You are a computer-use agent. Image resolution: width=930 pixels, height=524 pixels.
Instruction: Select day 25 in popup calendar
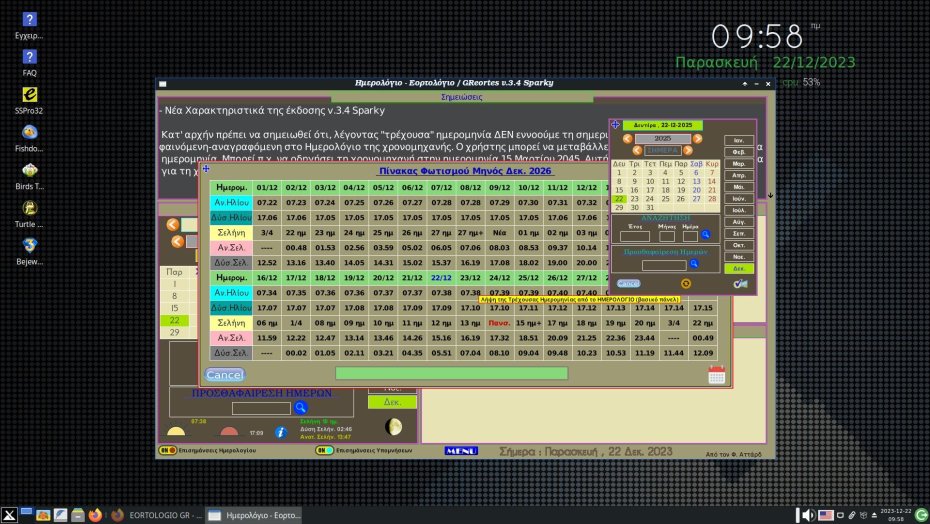(665, 199)
